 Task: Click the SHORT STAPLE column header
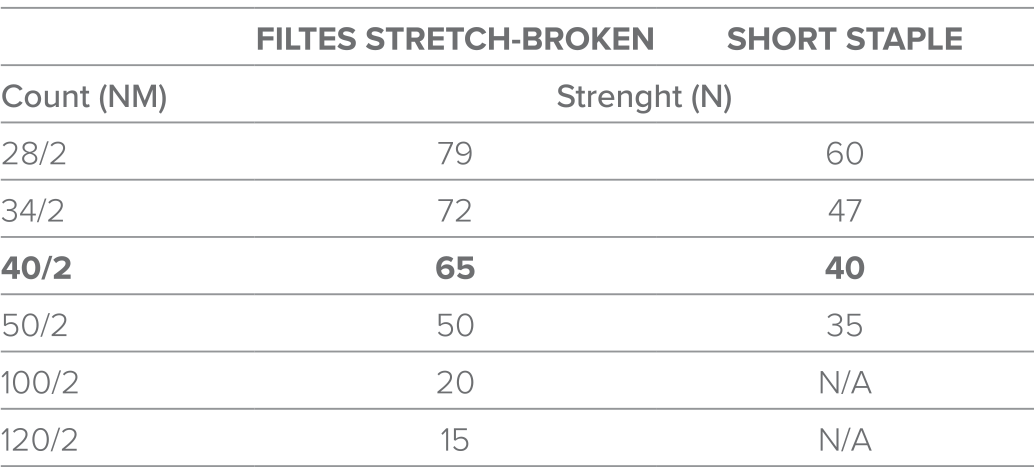[x=845, y=40]
